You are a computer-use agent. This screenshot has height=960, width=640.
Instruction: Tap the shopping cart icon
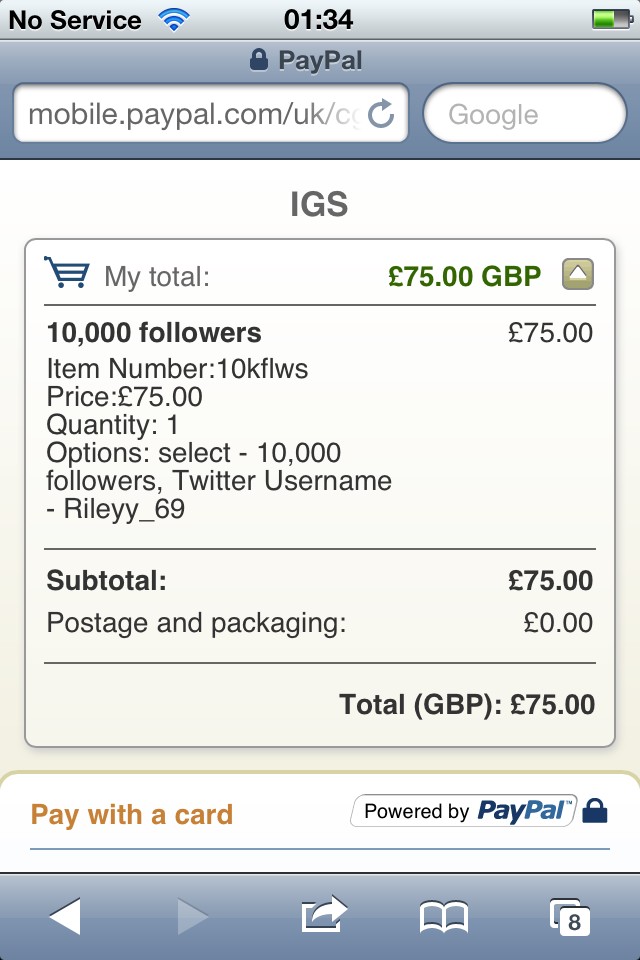67,272
